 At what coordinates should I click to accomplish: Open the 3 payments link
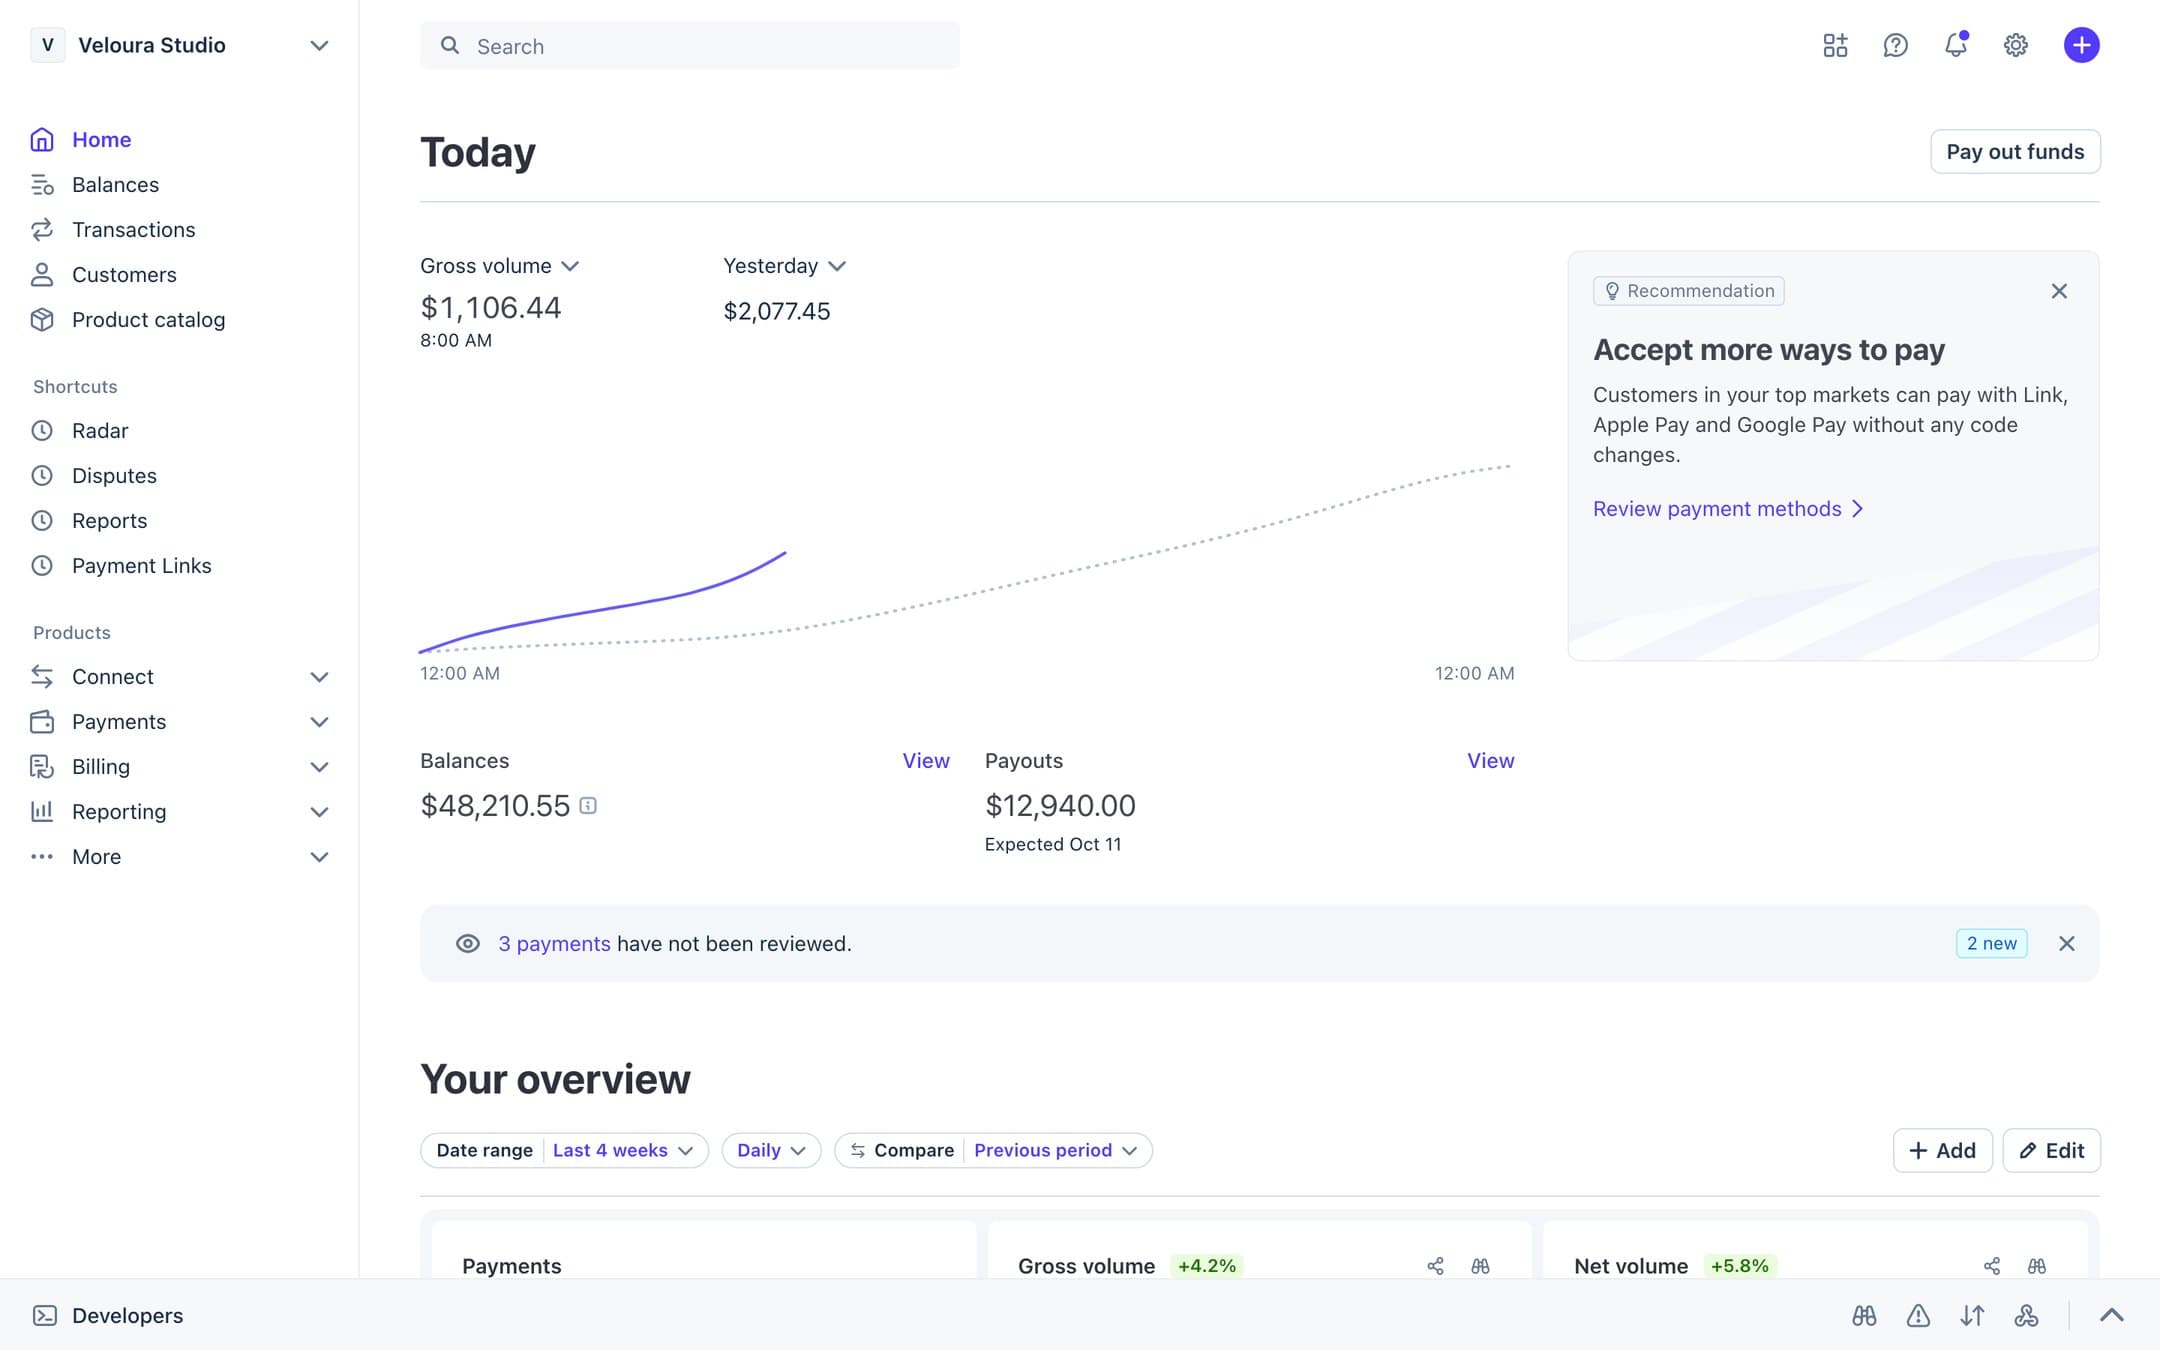pyautogui.click(x=554, y=944)
